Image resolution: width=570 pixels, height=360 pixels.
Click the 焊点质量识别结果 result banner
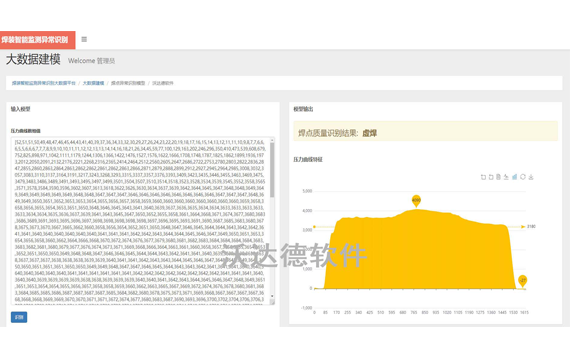(425, 131)
